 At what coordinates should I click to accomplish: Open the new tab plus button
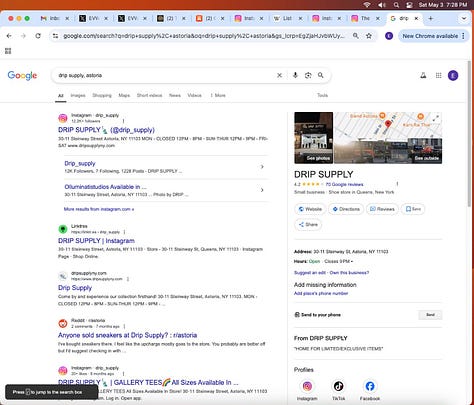pyautogui.click(x=430, y=18)
